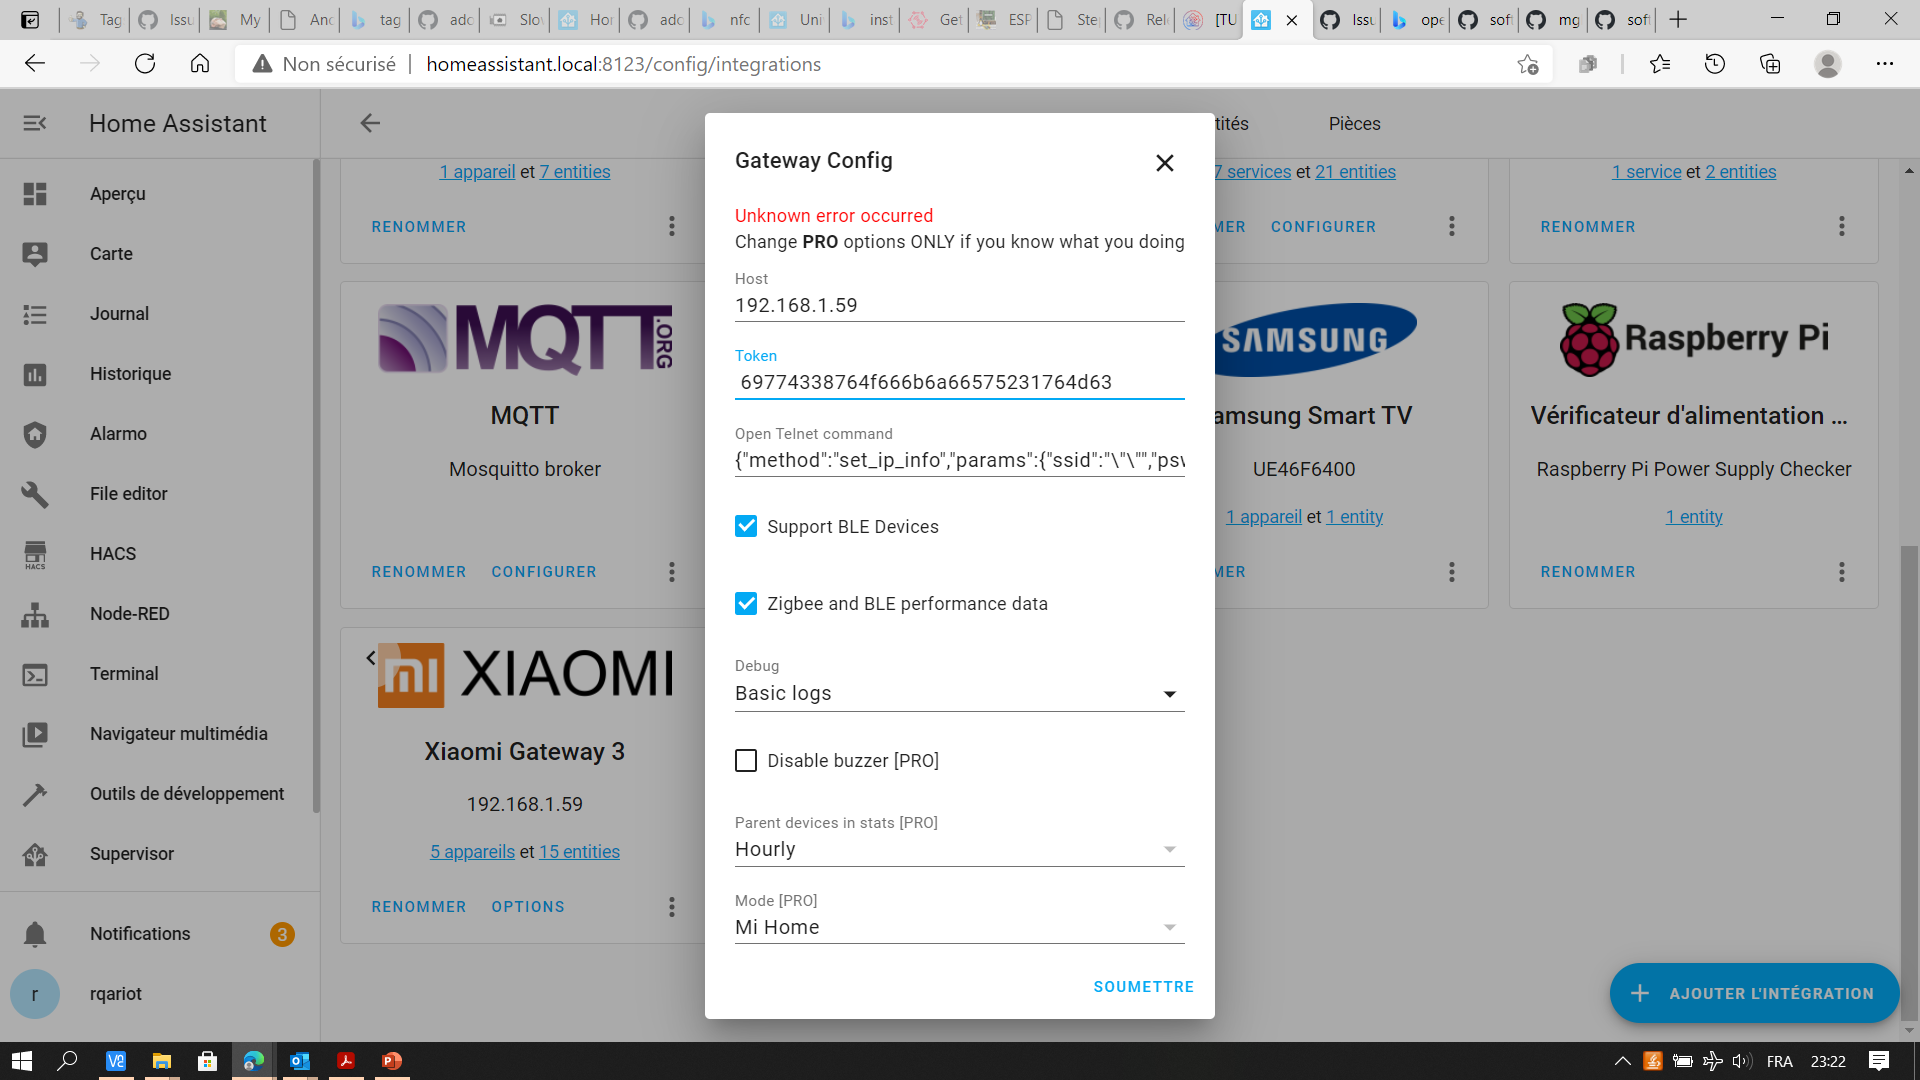Launch the Terminal sidebar item
1920x1080 pixels.
pyautogui.click(x=123, y=673)
